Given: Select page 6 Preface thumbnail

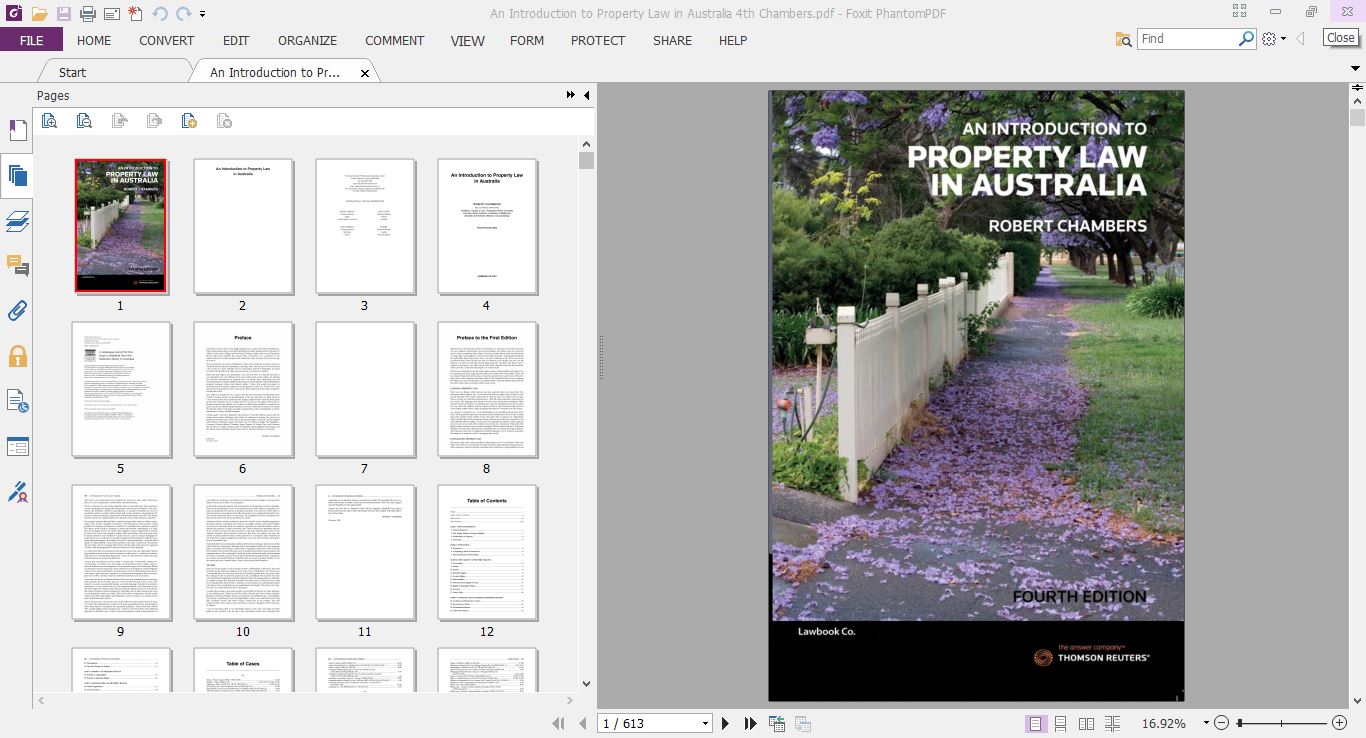Looking at the screenshot, I should 243,389.
